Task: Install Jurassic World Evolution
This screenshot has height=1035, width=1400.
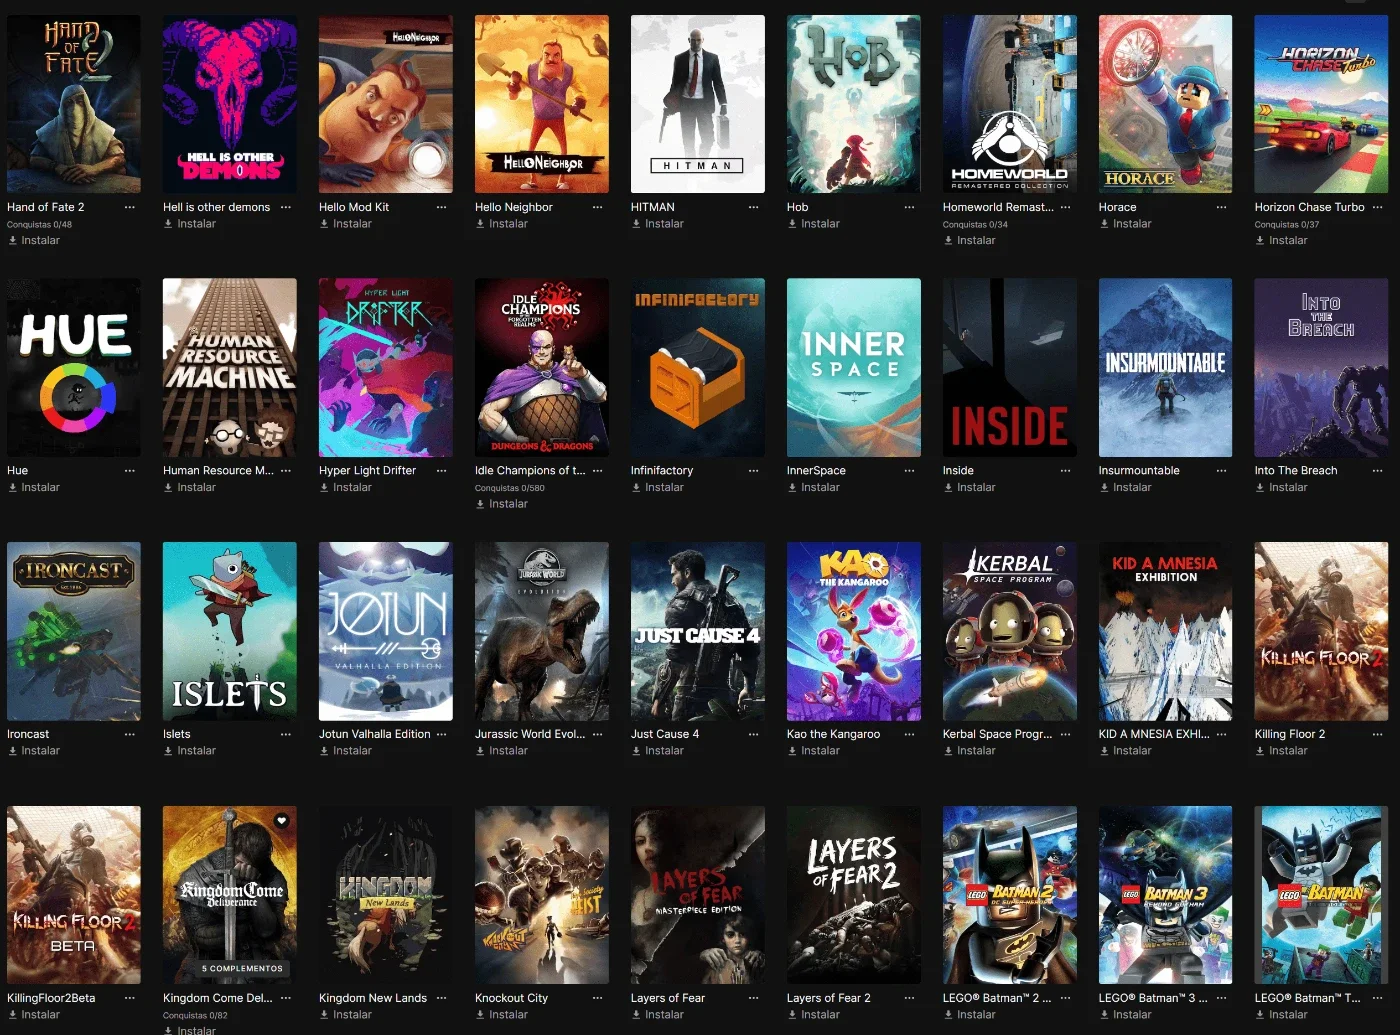Action: coord(502,751)
